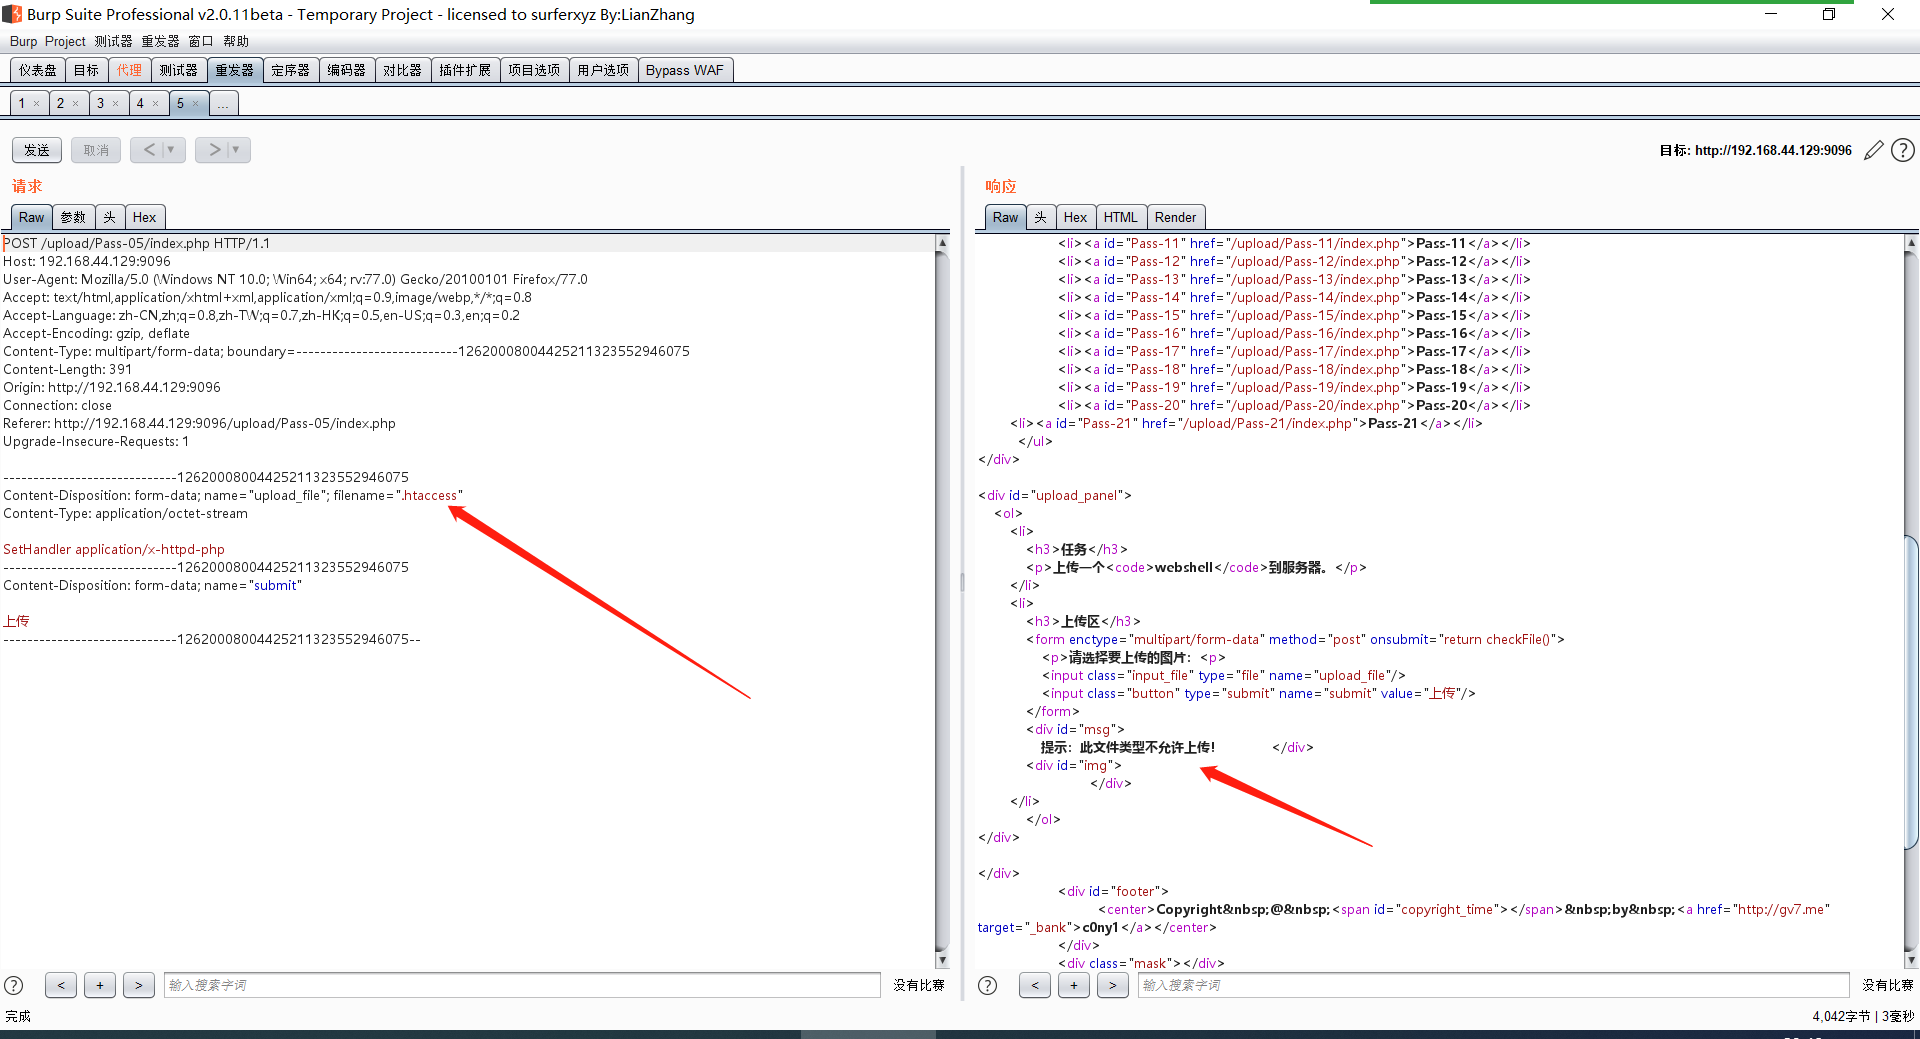Click previous match in response search

[x=1035, y=985]
